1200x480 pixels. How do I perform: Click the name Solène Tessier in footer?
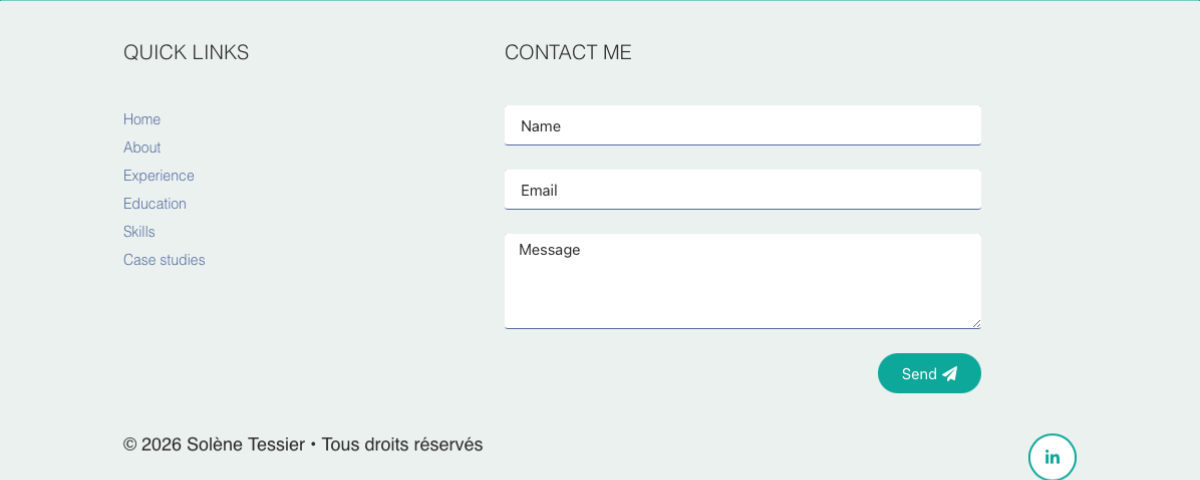pos(245,444)
